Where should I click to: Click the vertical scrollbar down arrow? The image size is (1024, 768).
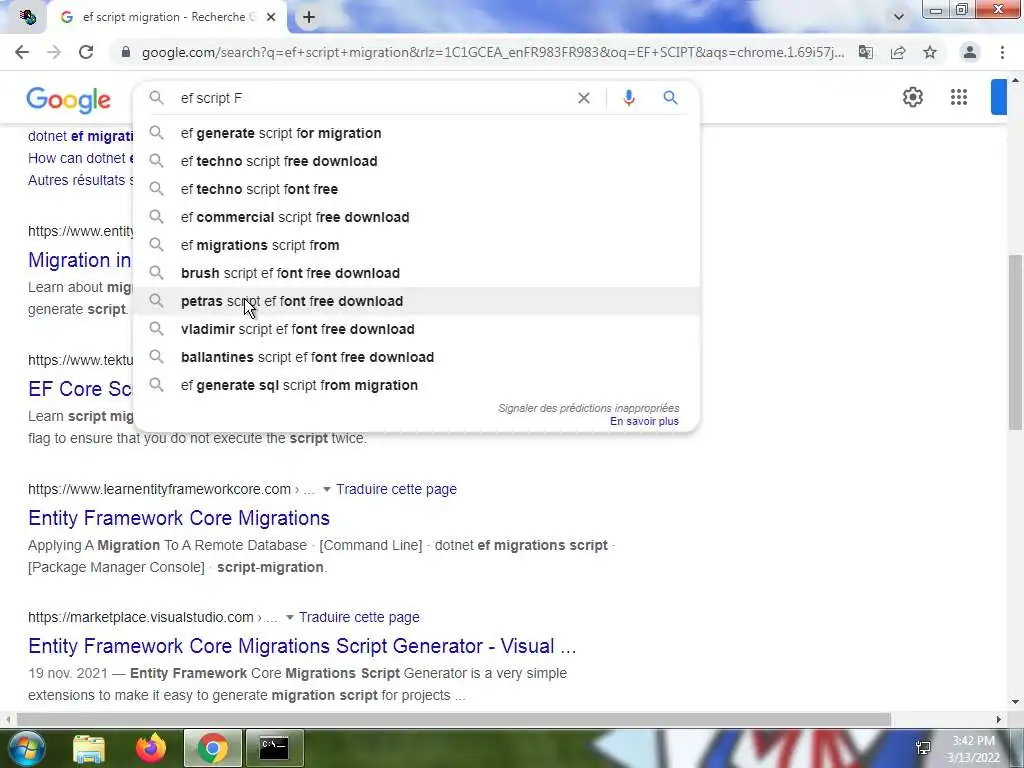click(1014, 702)
